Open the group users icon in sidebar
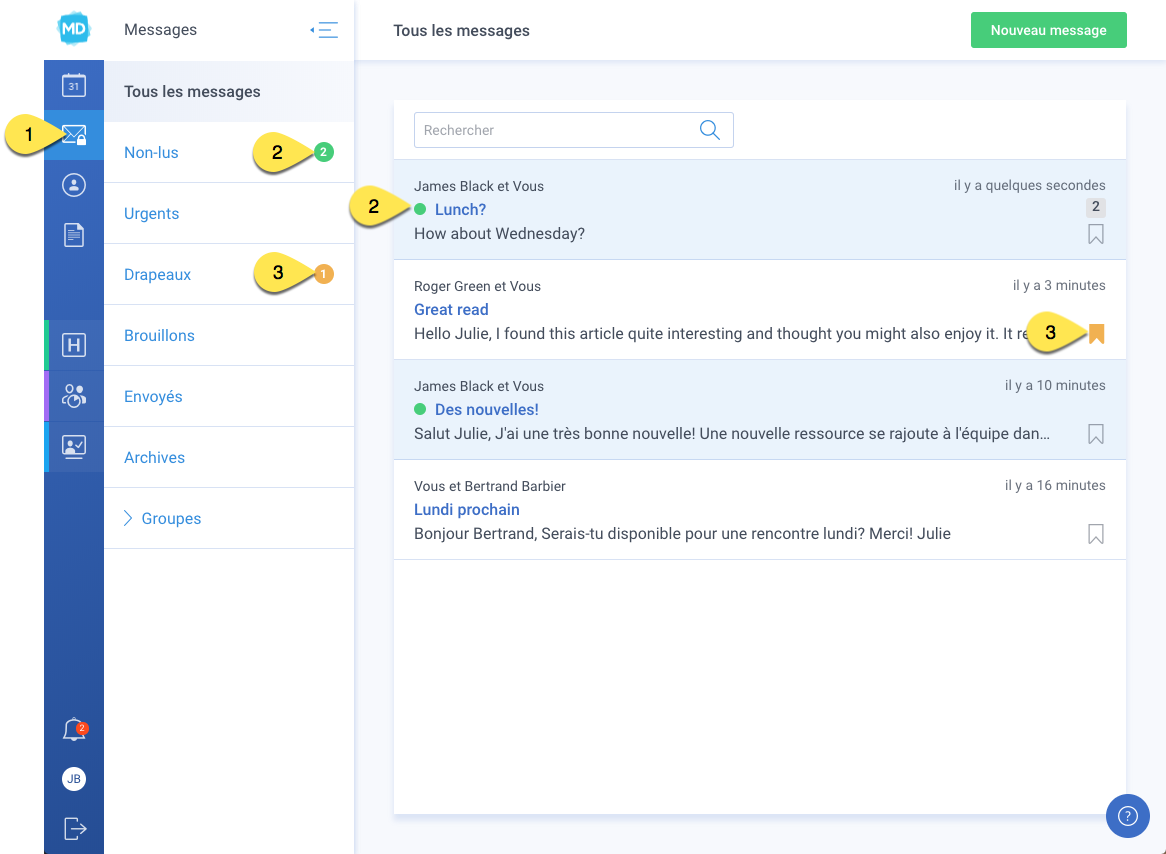Screen dimensions: 1166x854 pos(74,396)
